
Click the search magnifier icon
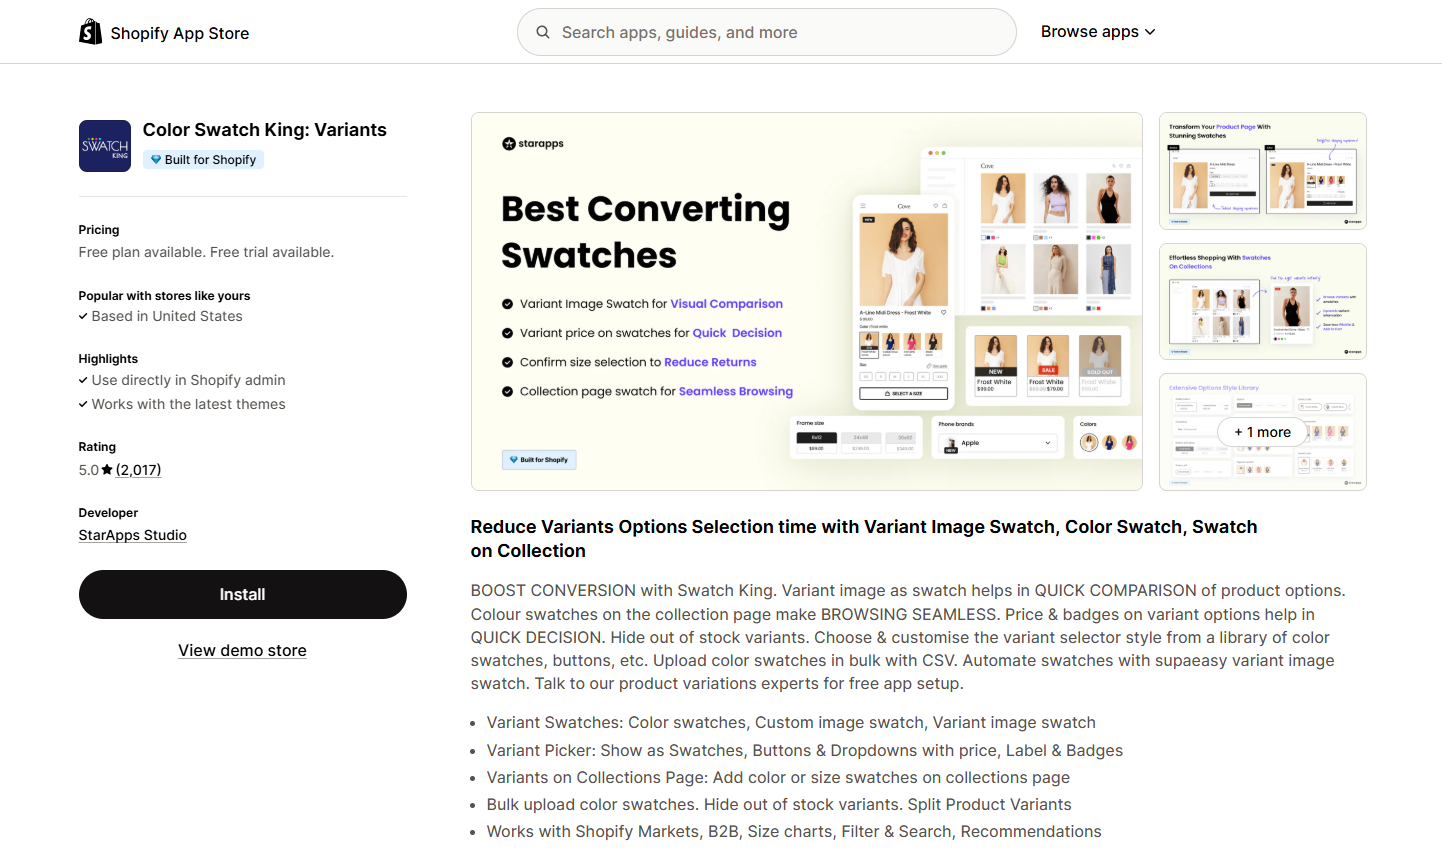[543, 32]
